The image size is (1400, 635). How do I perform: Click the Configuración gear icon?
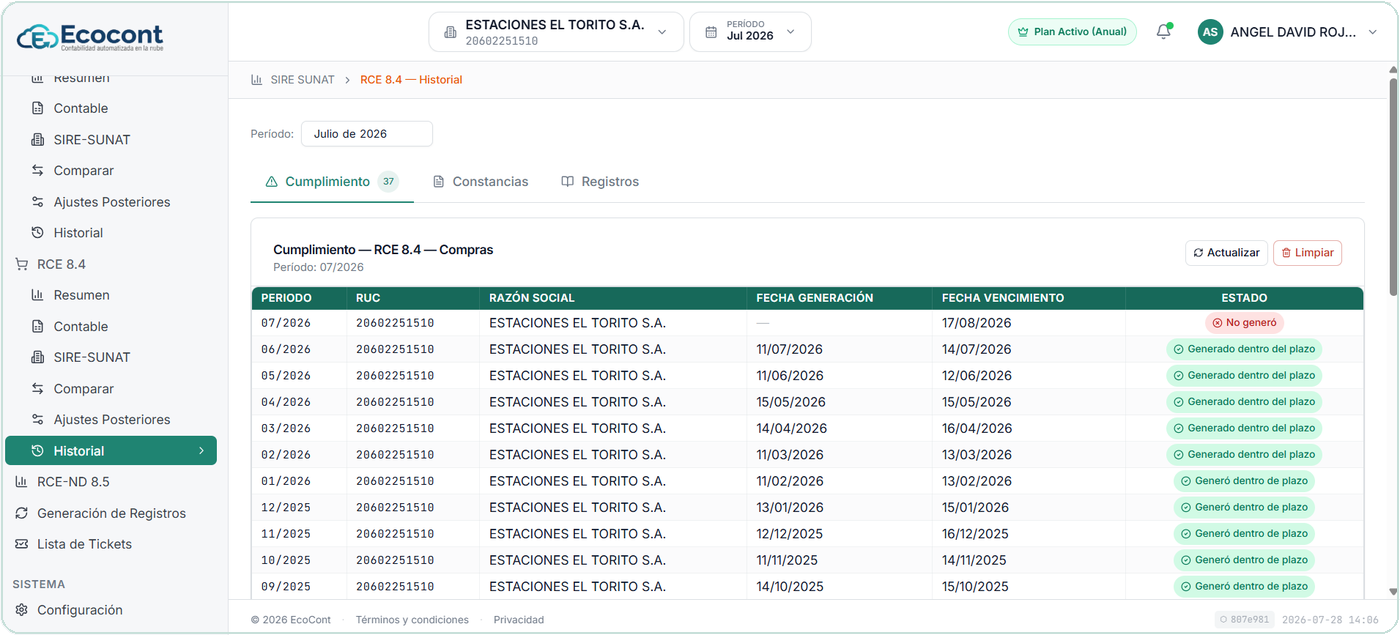21,610
